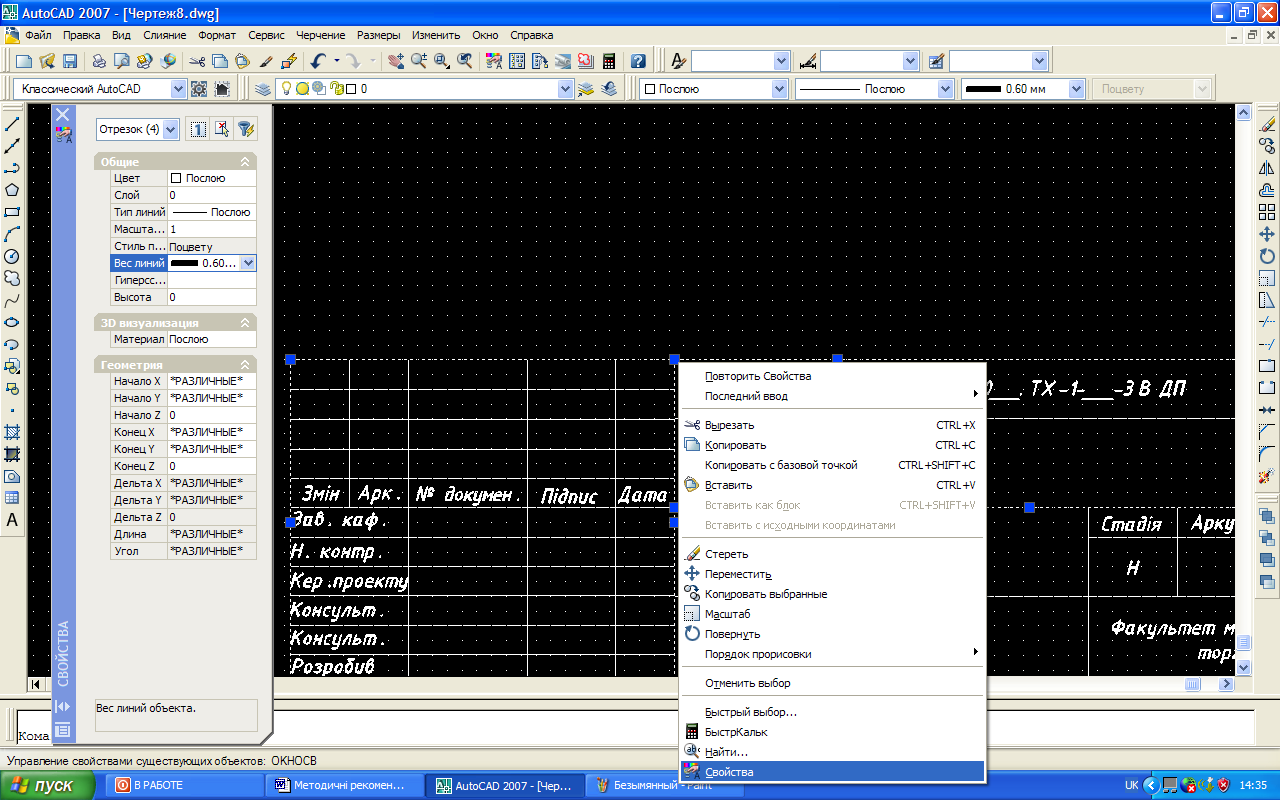Click the Undo arrow icon
The width and height of the screenshot is (1280, 800).
tap(317, 61)
